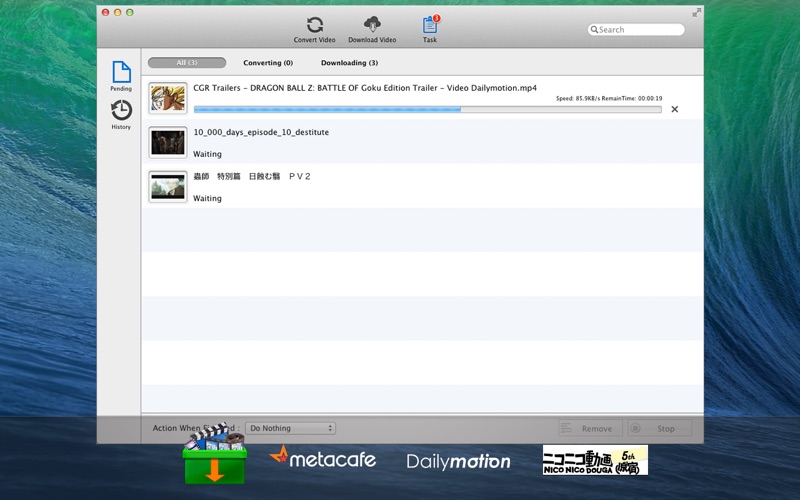Click Waiting status under the PV2 video

(207, 198)
